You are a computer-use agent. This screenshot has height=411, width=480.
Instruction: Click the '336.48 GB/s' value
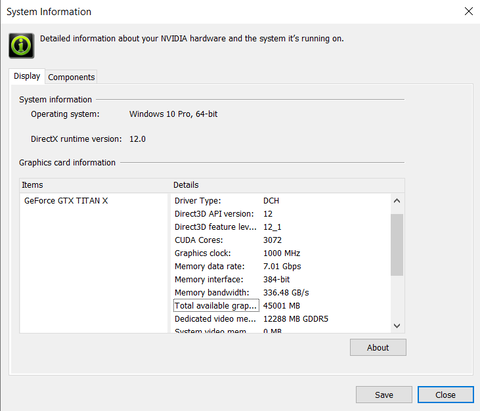click(286, 293)
